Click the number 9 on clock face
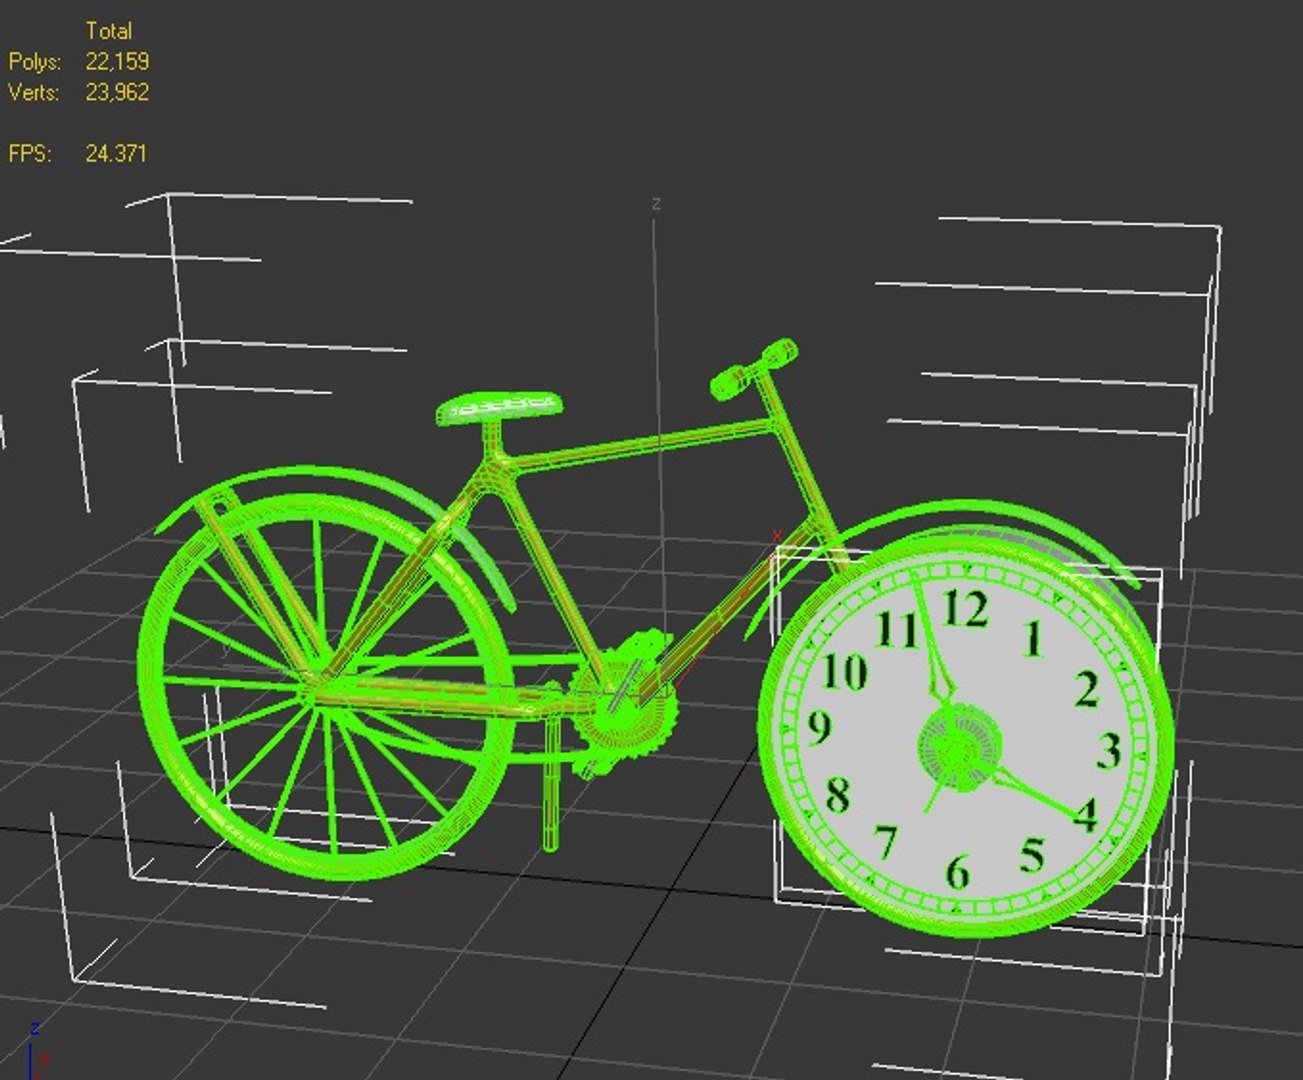The height and width of the screenshot is (1080, 1303). 819,727
